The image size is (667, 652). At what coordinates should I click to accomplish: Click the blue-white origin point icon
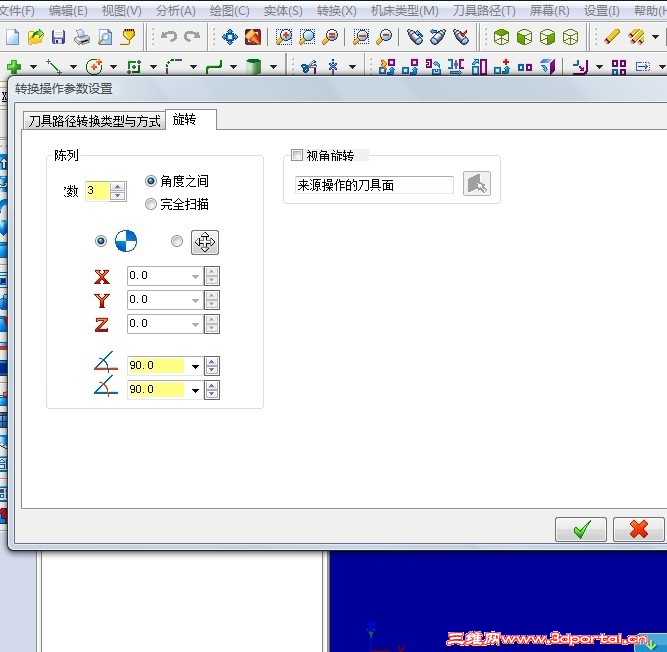(126, 241)
